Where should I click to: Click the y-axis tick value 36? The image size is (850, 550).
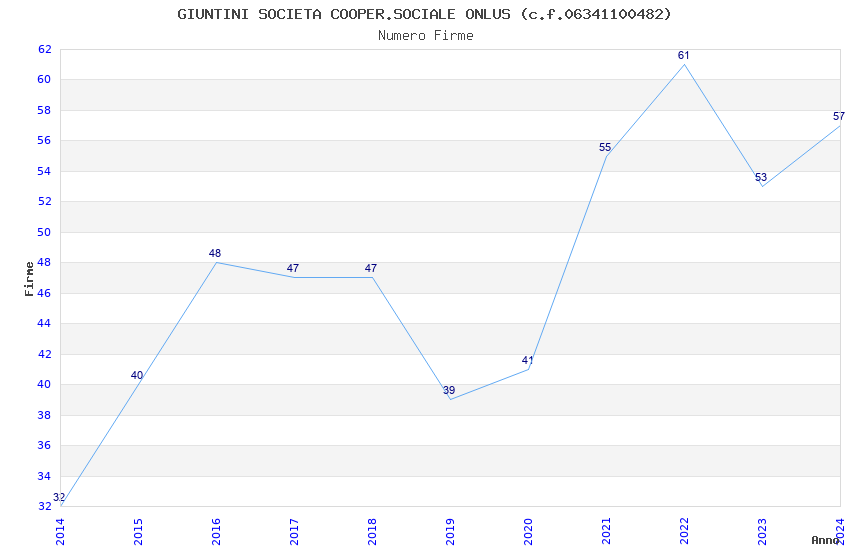click(44, 445)
